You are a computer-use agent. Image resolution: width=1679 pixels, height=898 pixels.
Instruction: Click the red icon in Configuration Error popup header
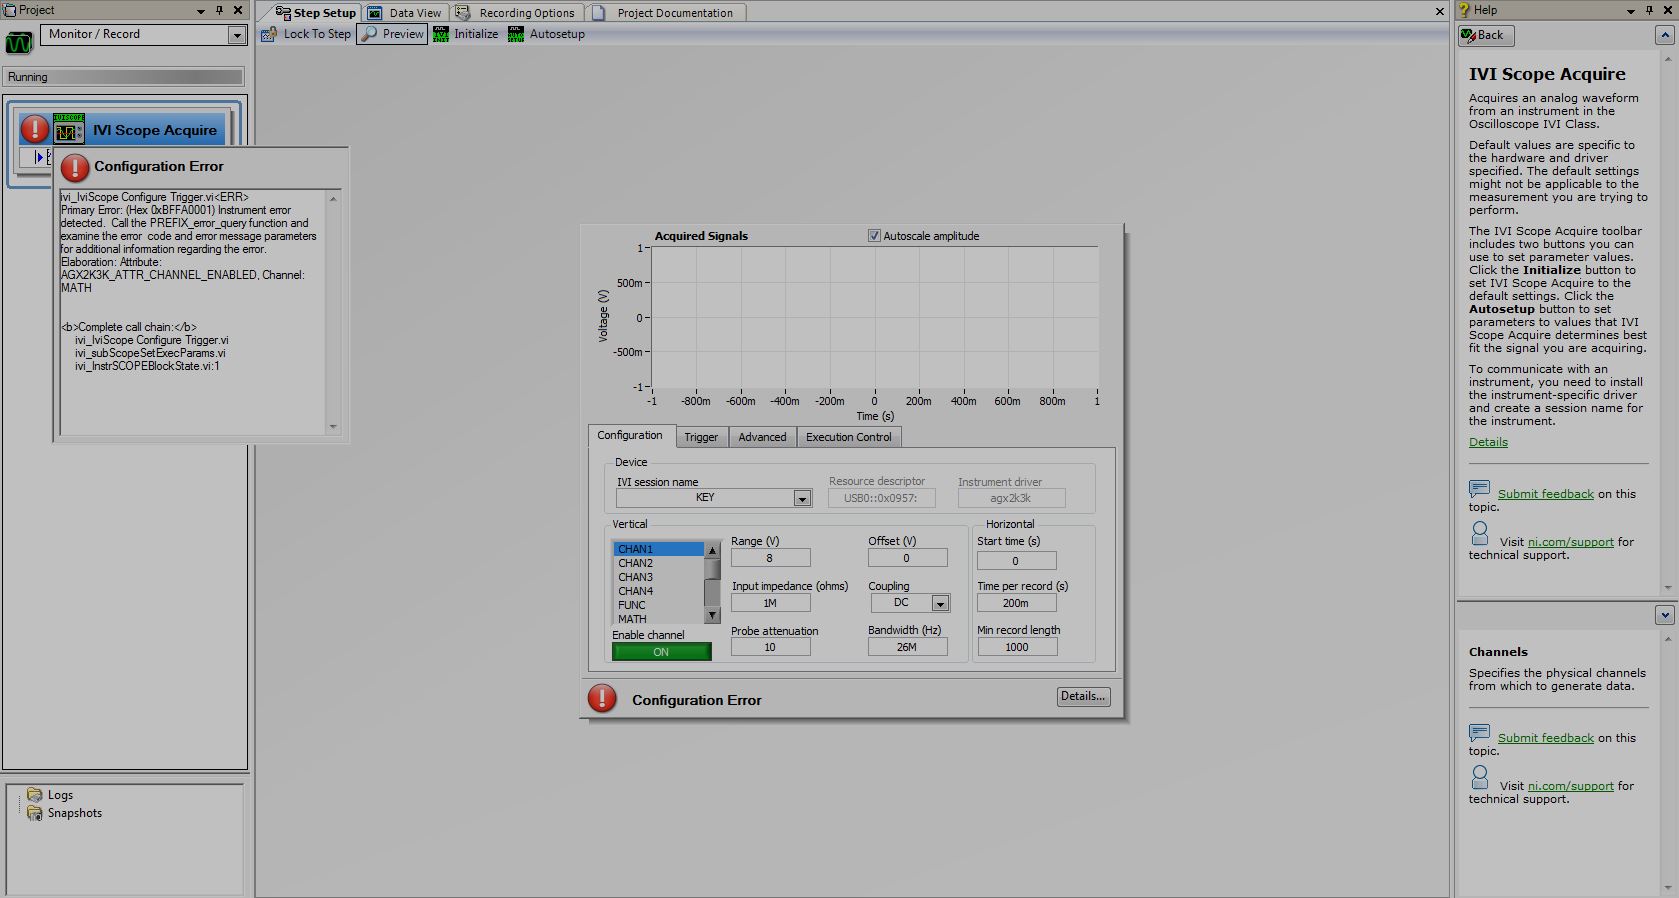click(x=75, y=167)
